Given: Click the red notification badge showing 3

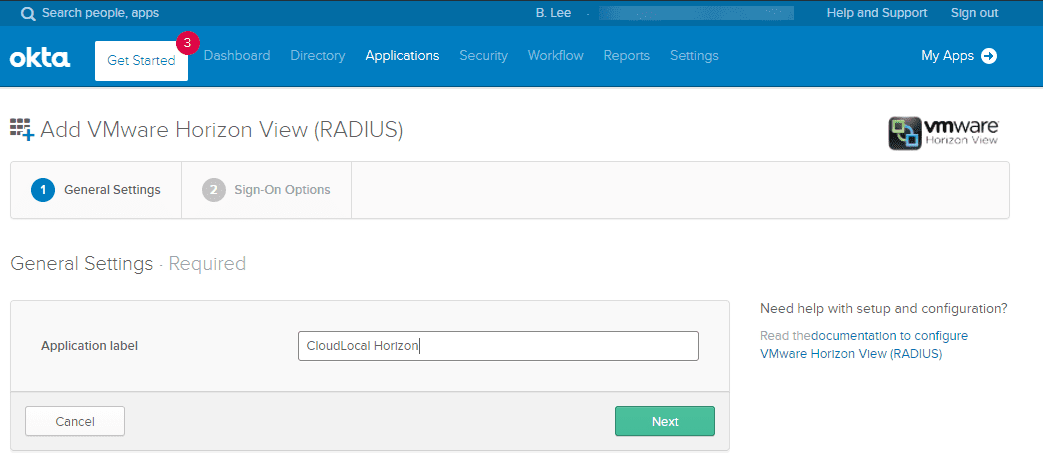Looking at the screenshot, I should click(188, 42).
